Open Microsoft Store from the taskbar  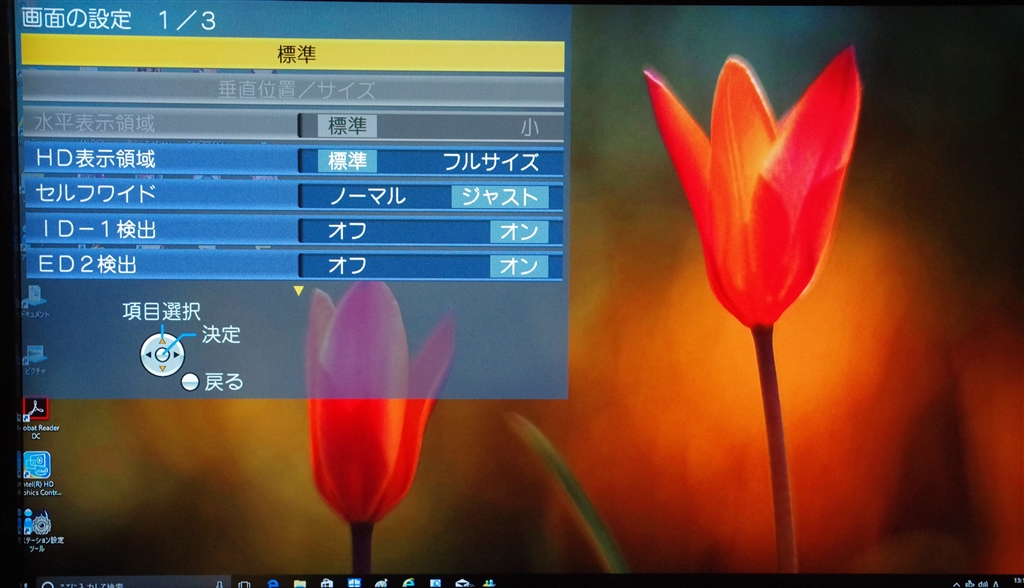tap(327, 583)
